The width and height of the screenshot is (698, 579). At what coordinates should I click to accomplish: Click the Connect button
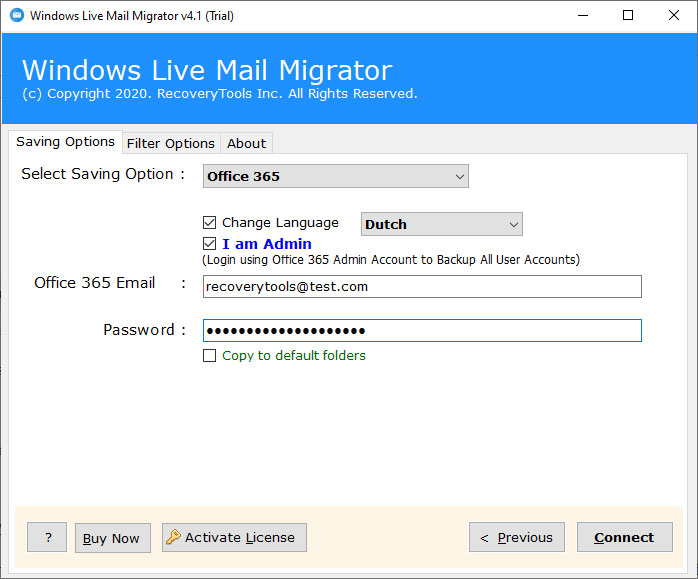[x=625, y=537]
